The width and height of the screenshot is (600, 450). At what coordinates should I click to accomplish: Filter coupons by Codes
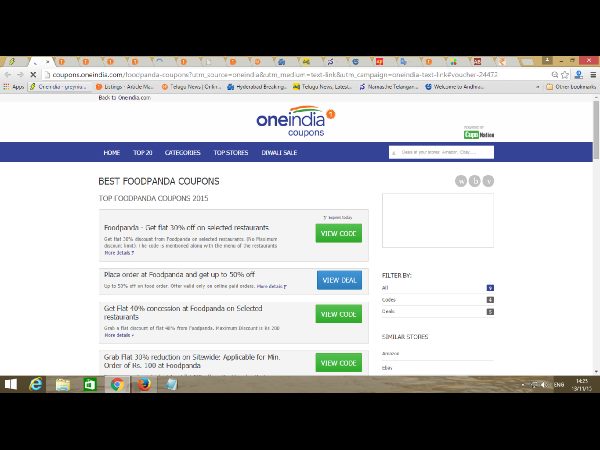389,299
